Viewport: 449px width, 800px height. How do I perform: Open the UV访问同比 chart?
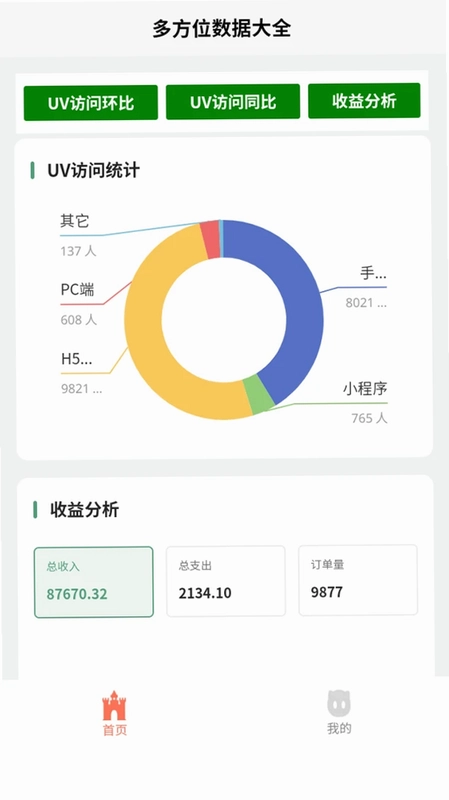233,102
